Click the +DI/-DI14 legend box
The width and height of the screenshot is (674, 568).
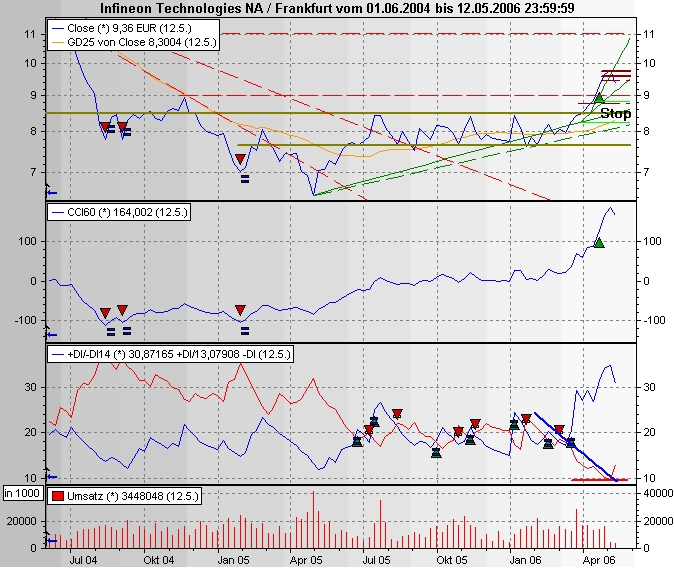click(x=170, y=354)
